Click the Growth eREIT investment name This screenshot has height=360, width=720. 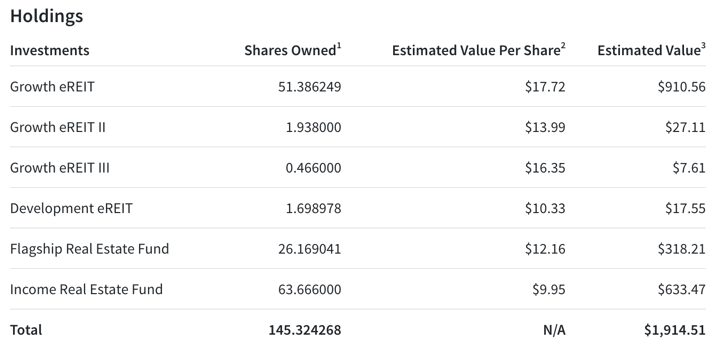[x=52, y=87]
